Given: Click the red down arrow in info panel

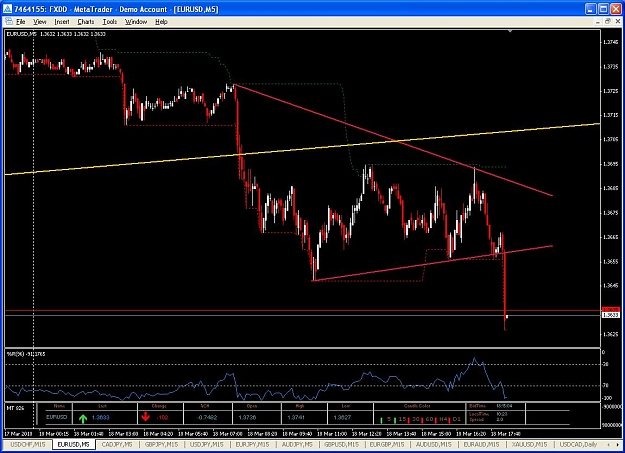Looking at the screenshot, I should click(145, 417).
